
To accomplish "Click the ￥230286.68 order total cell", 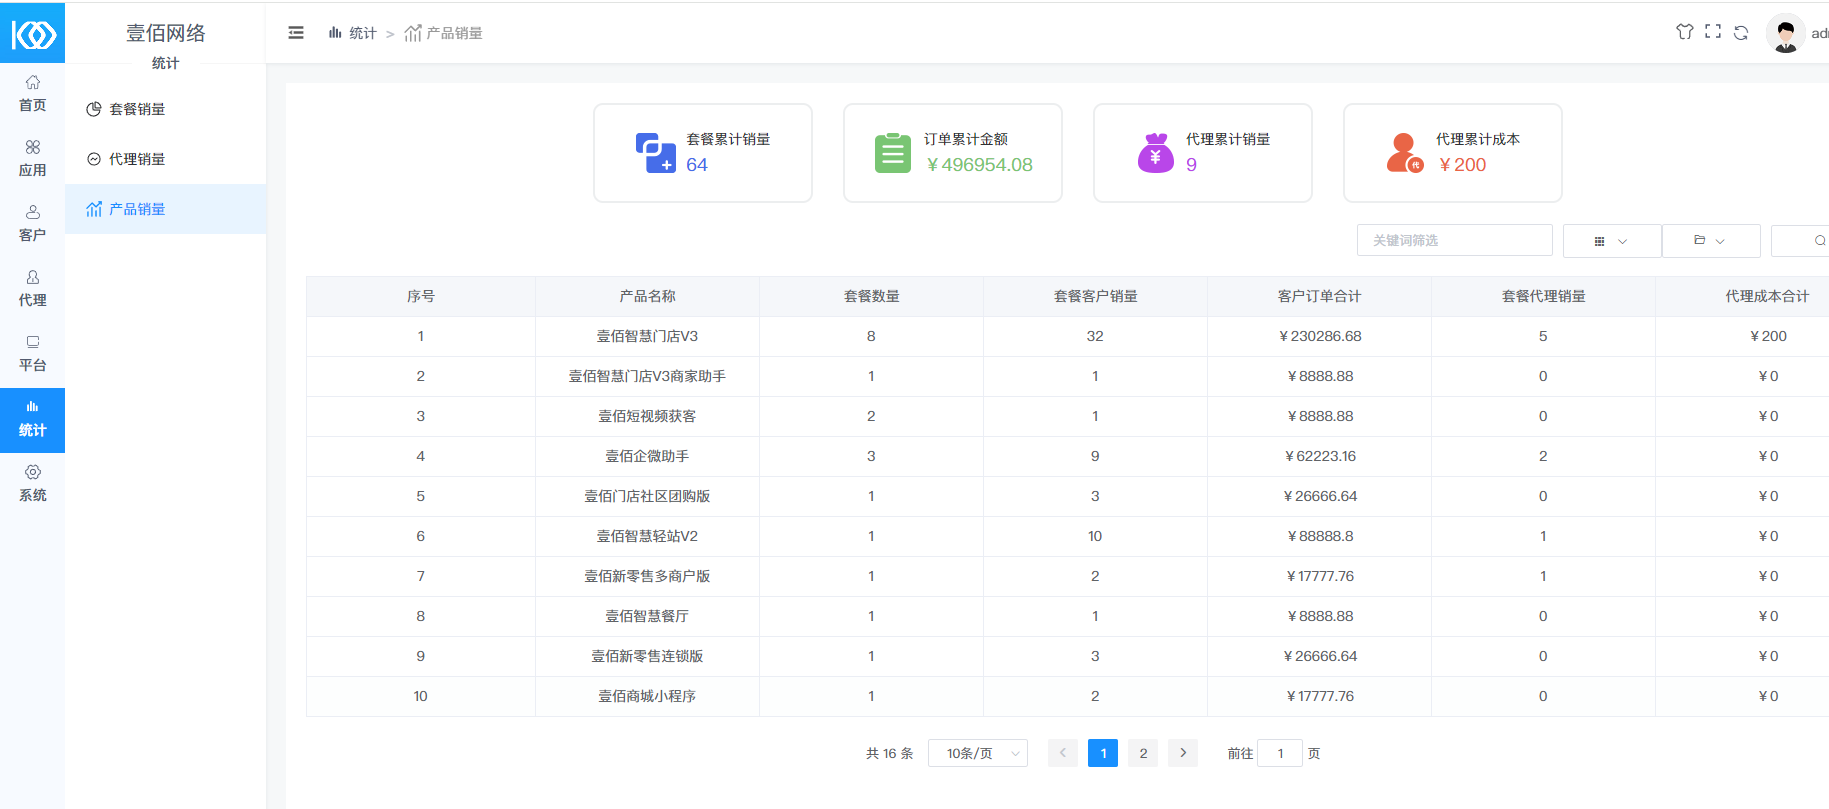I will 1320,336.
